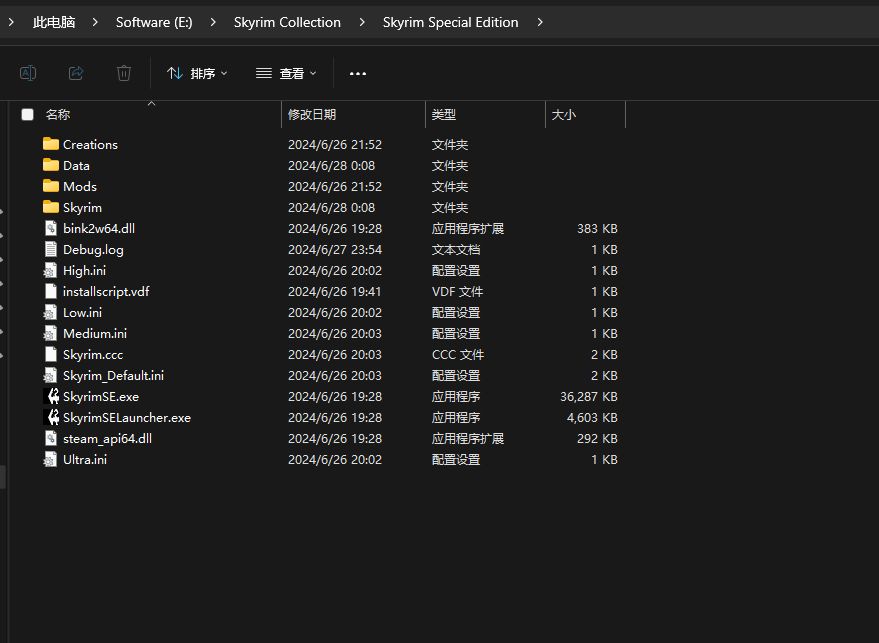Click the 383 KB size cell

[x=597, y=229]
